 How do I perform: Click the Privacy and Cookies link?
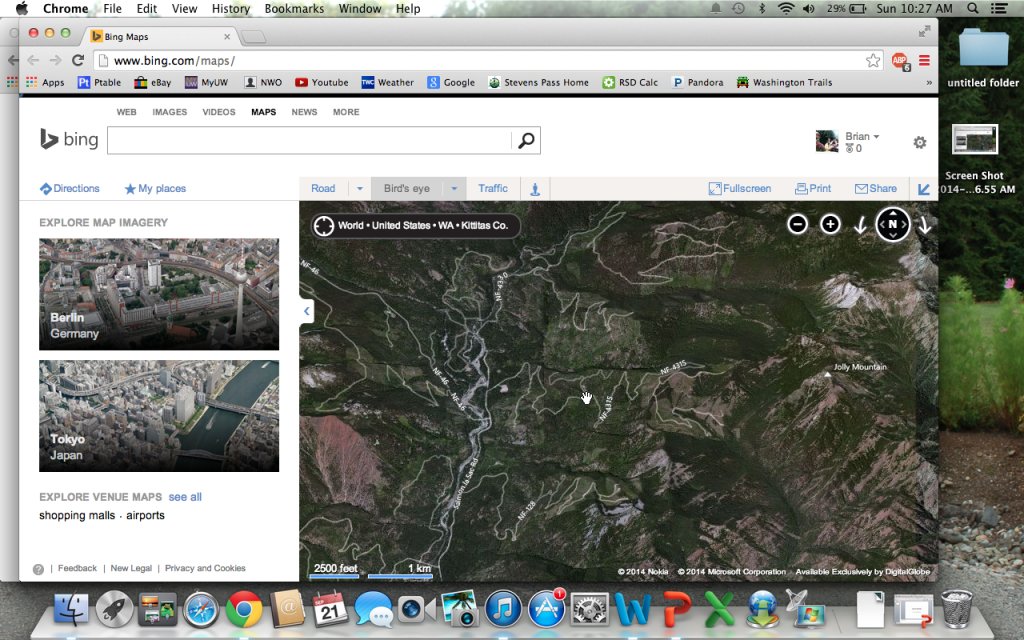pyautogui.click(x=205, y=568)
